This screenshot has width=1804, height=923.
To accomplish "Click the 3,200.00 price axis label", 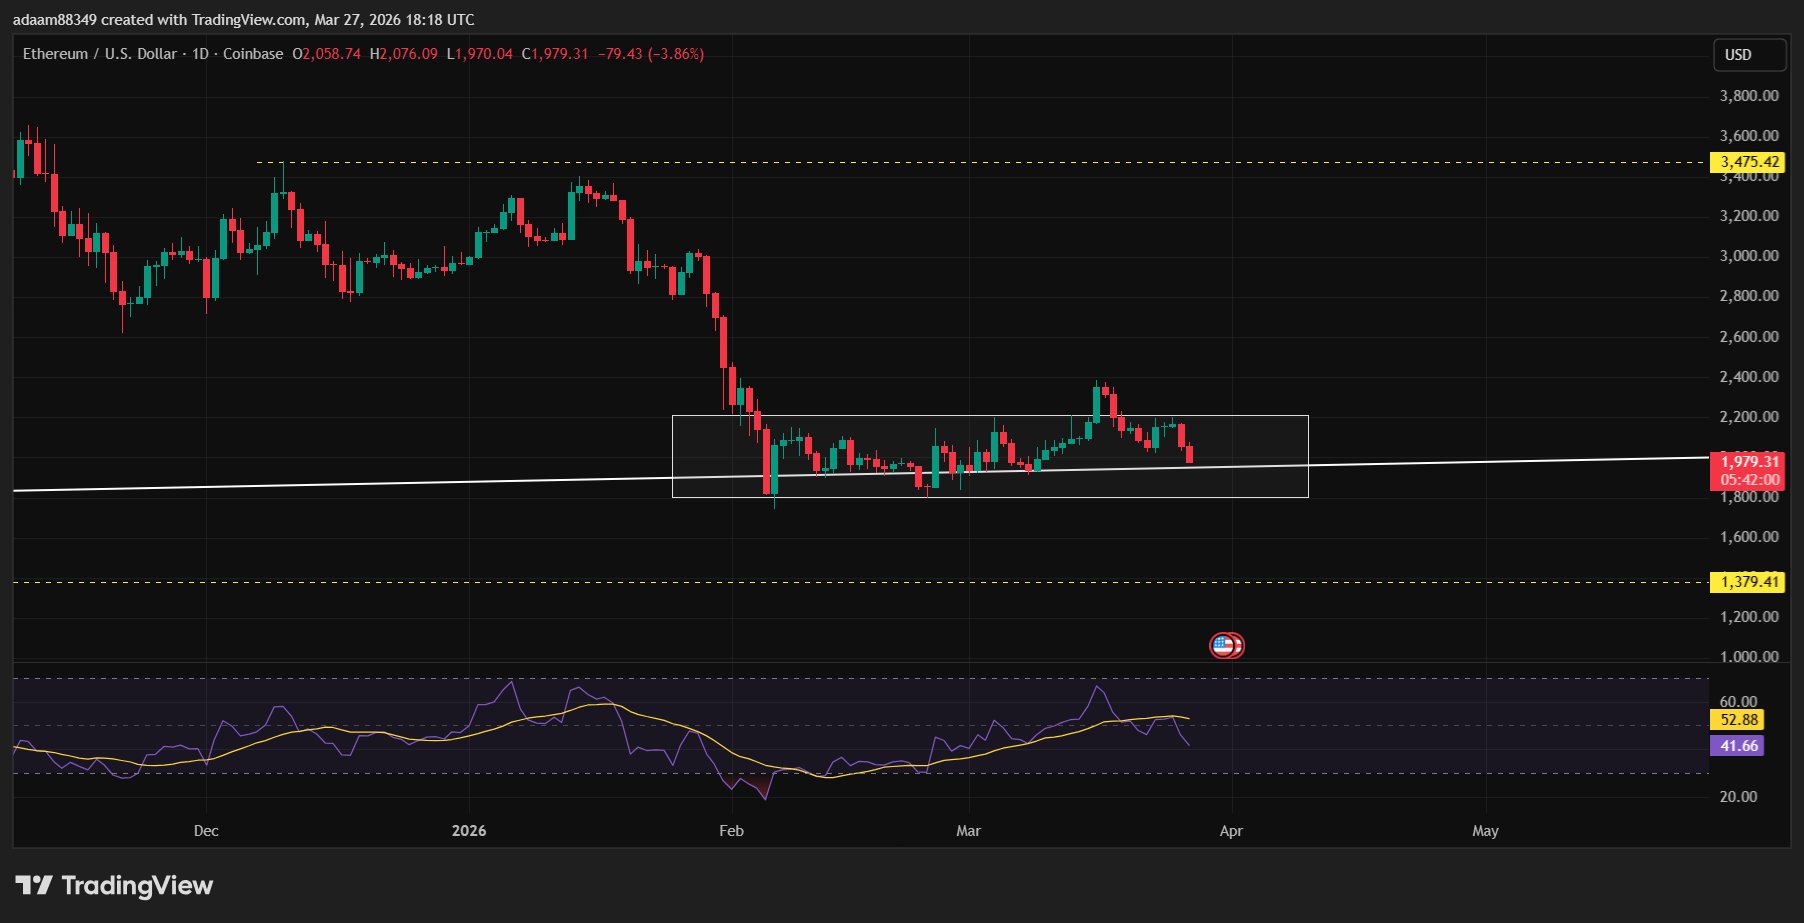I will (x=1749, y=216).
